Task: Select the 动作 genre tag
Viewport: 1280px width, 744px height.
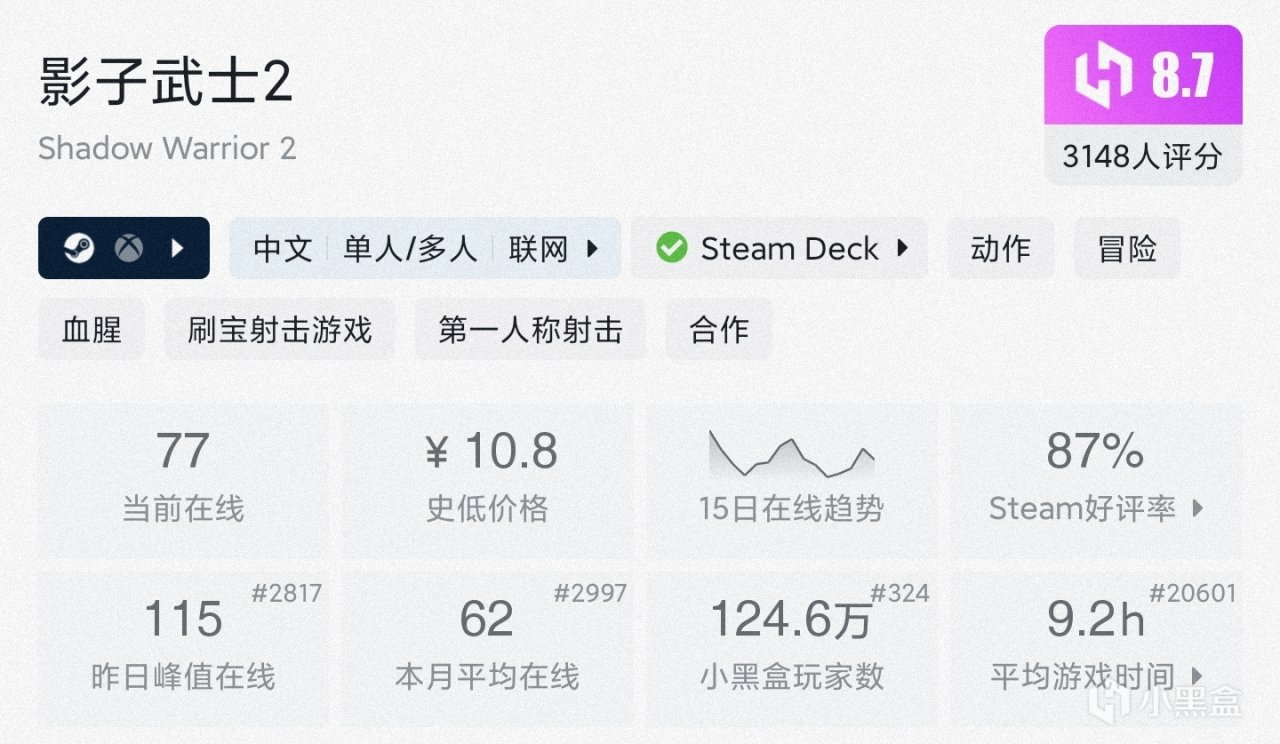Action: [x=1000, y=248]
